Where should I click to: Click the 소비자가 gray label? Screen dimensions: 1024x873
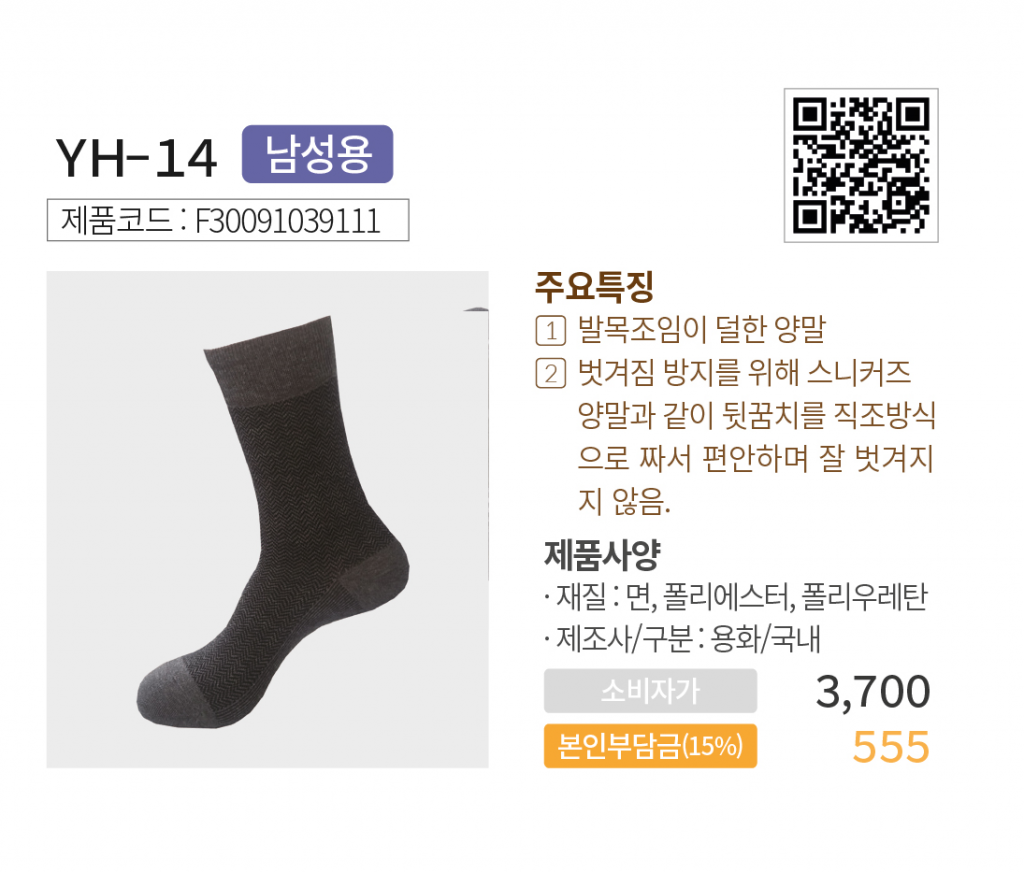tap(650, 691)
